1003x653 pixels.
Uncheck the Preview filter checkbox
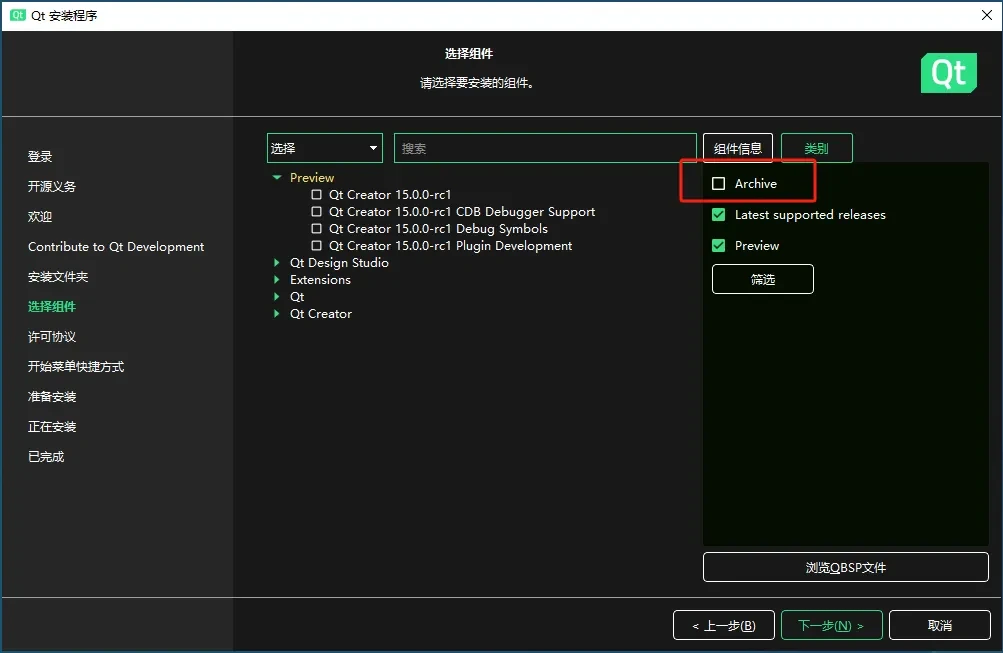pyautogui.click(x=718, y=246)
